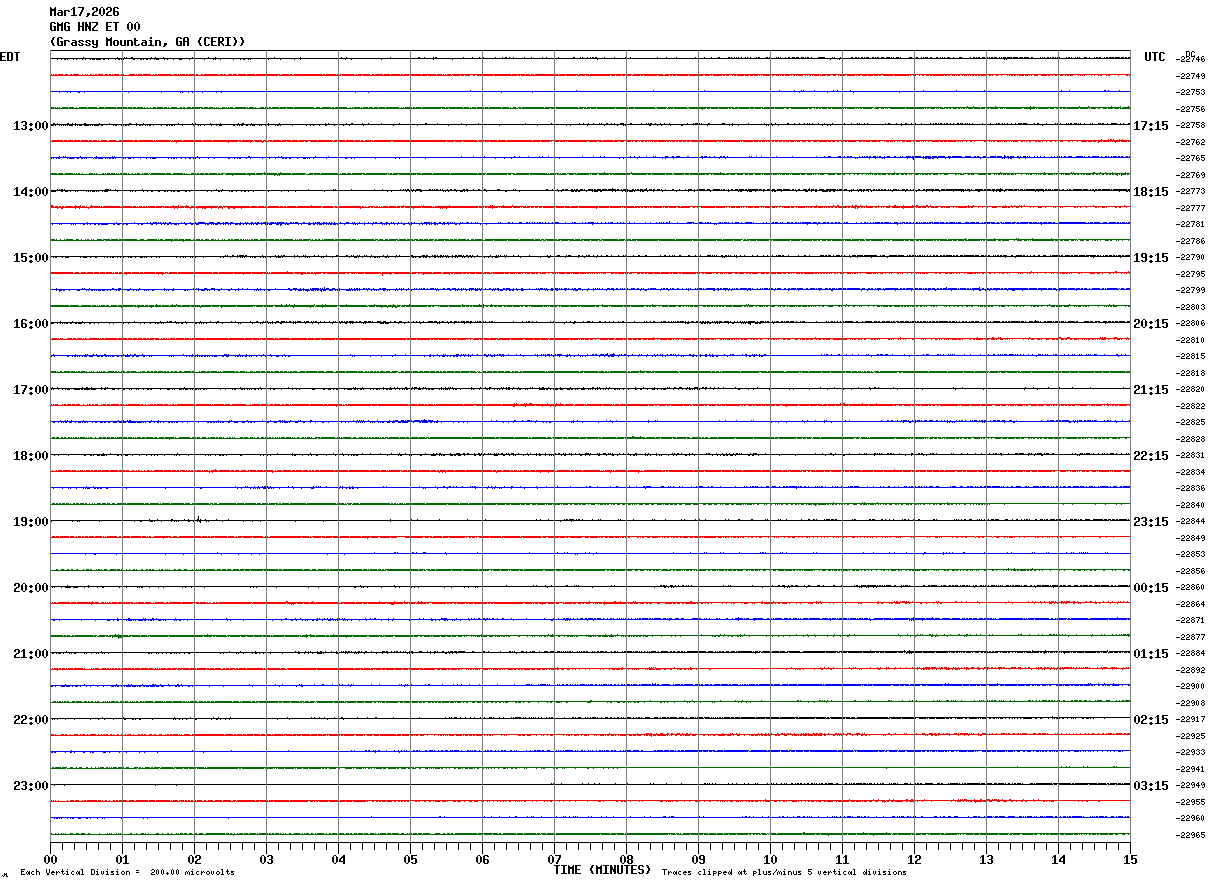
Task: Click minute label '15' on the time axis
Action: 1130,860
